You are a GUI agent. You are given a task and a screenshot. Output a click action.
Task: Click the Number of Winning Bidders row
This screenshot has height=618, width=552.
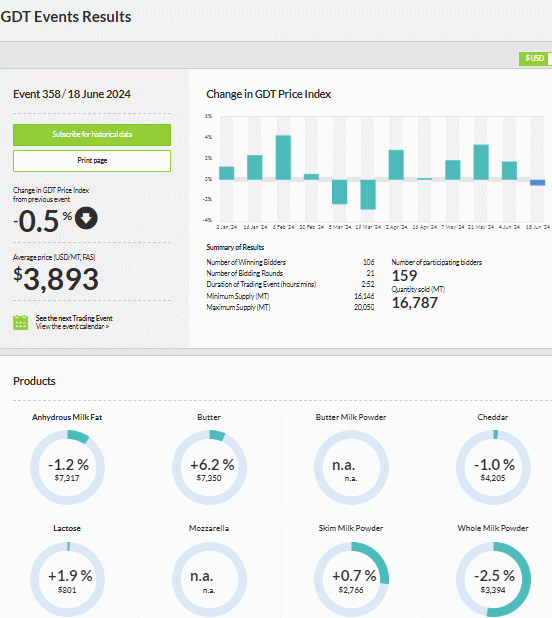click(290, 262)
